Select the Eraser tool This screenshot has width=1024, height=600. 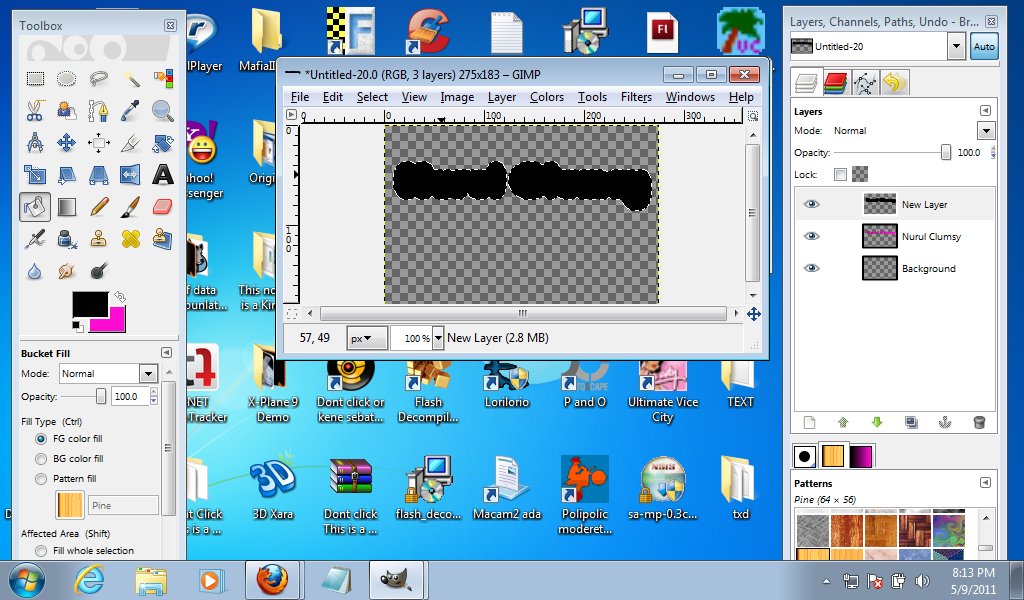(163, 207)
